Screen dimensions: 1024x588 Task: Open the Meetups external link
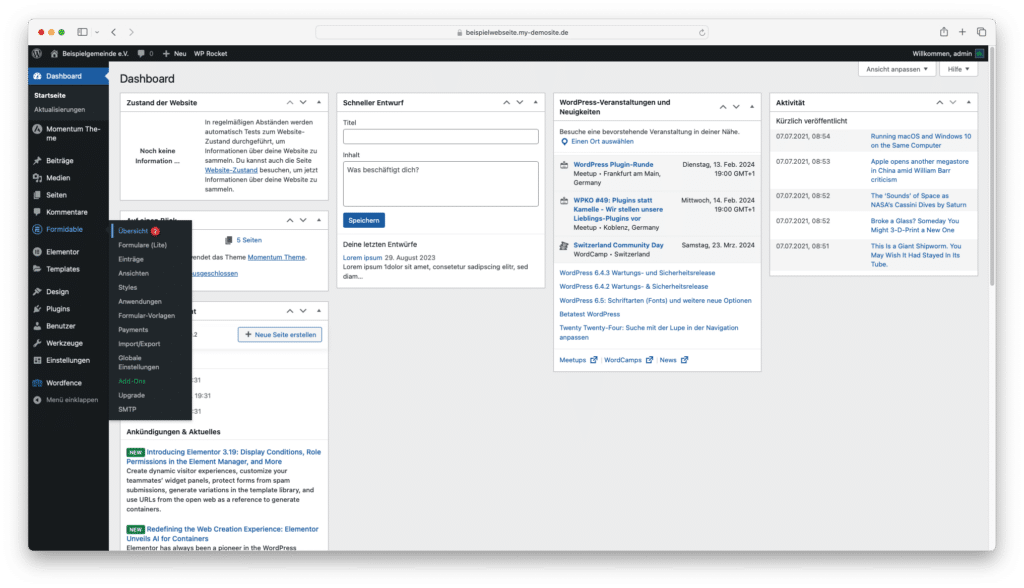pos(578,360)
